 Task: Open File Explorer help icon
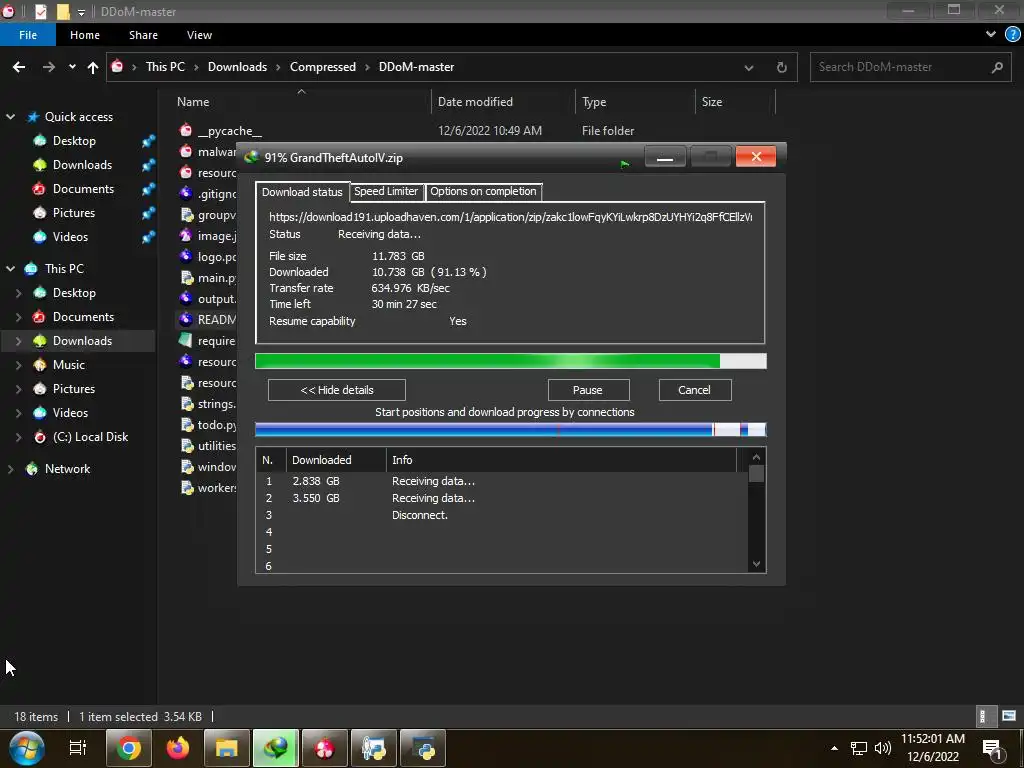point(1012,35)
